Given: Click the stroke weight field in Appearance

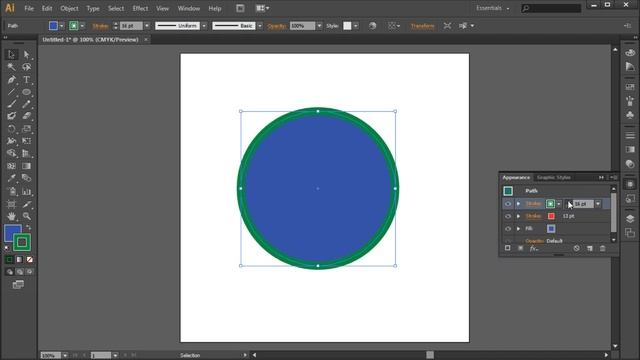Looking at the screenshot, I should [583, 204].
